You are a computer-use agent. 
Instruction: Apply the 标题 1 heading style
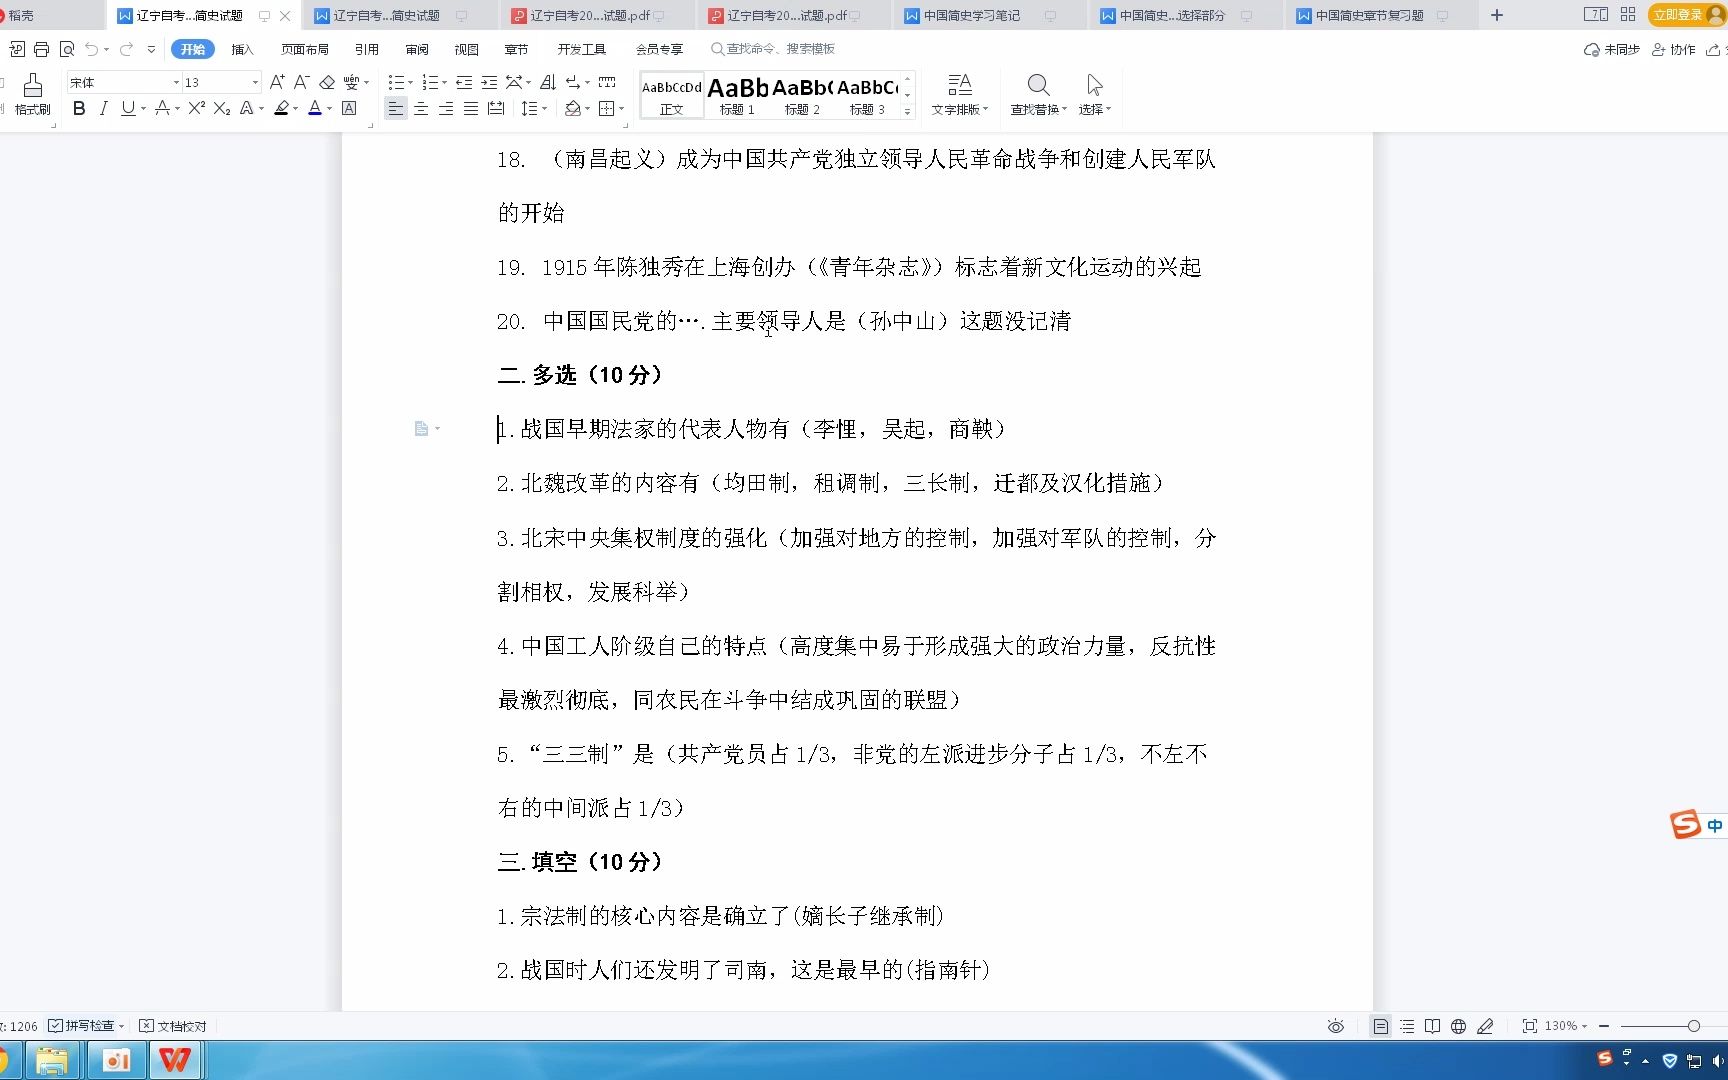tap(738, 96)
